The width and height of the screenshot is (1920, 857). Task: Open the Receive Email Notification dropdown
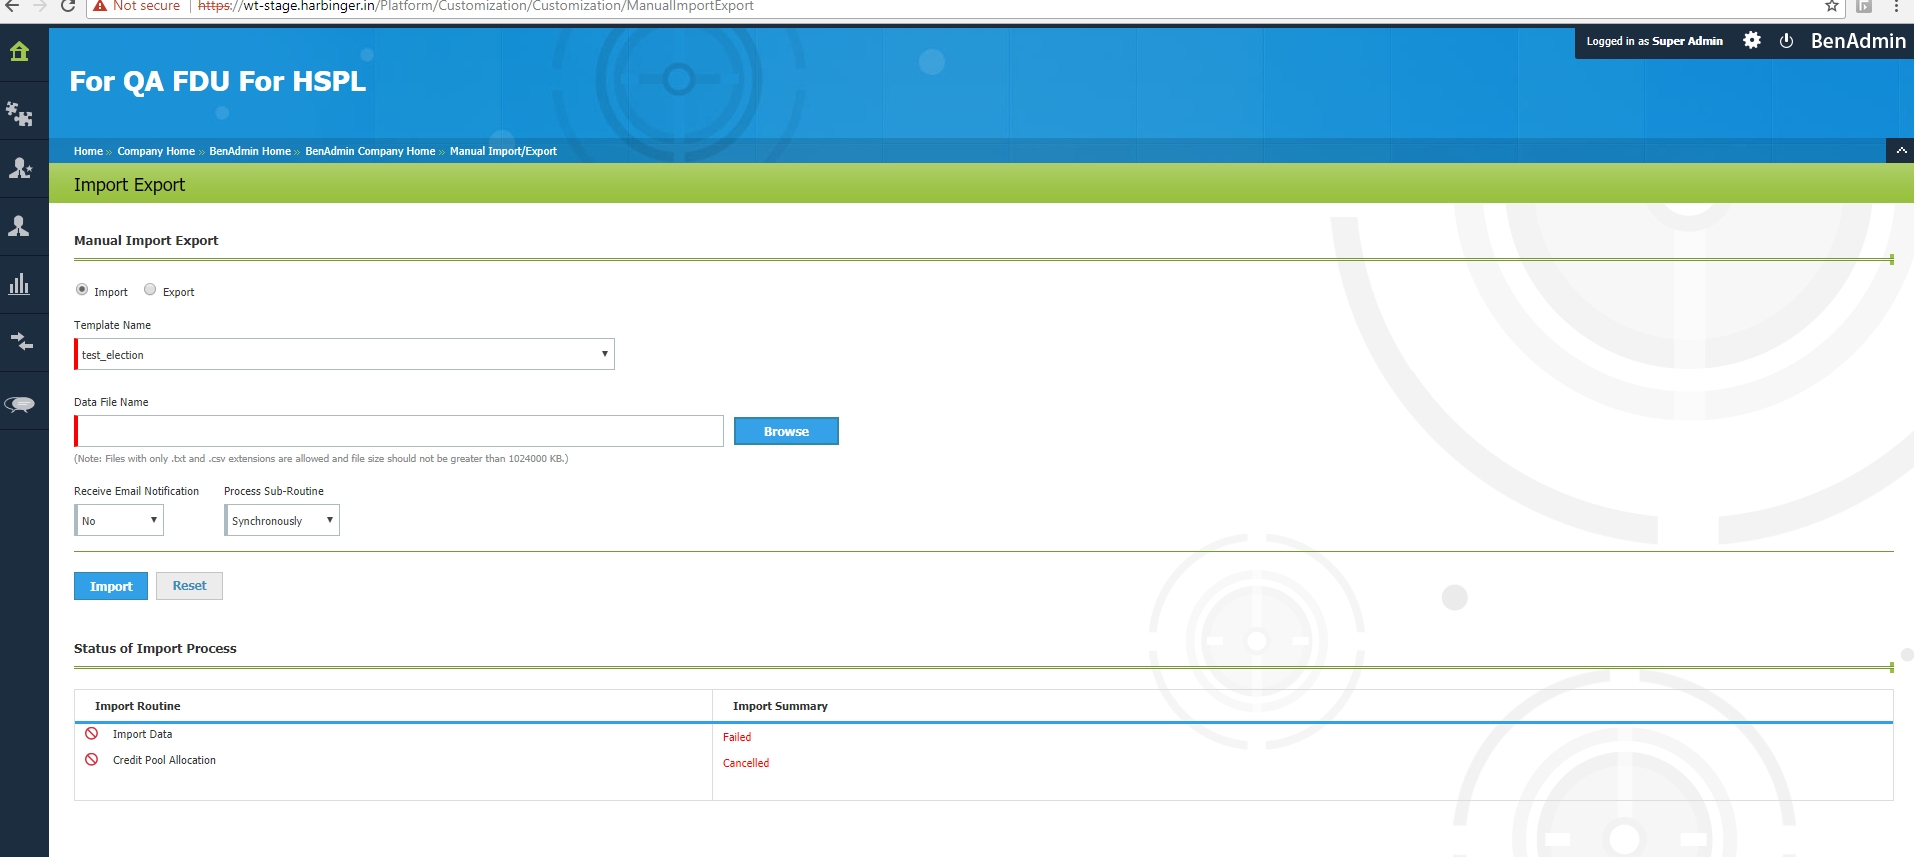coord(119,520)
